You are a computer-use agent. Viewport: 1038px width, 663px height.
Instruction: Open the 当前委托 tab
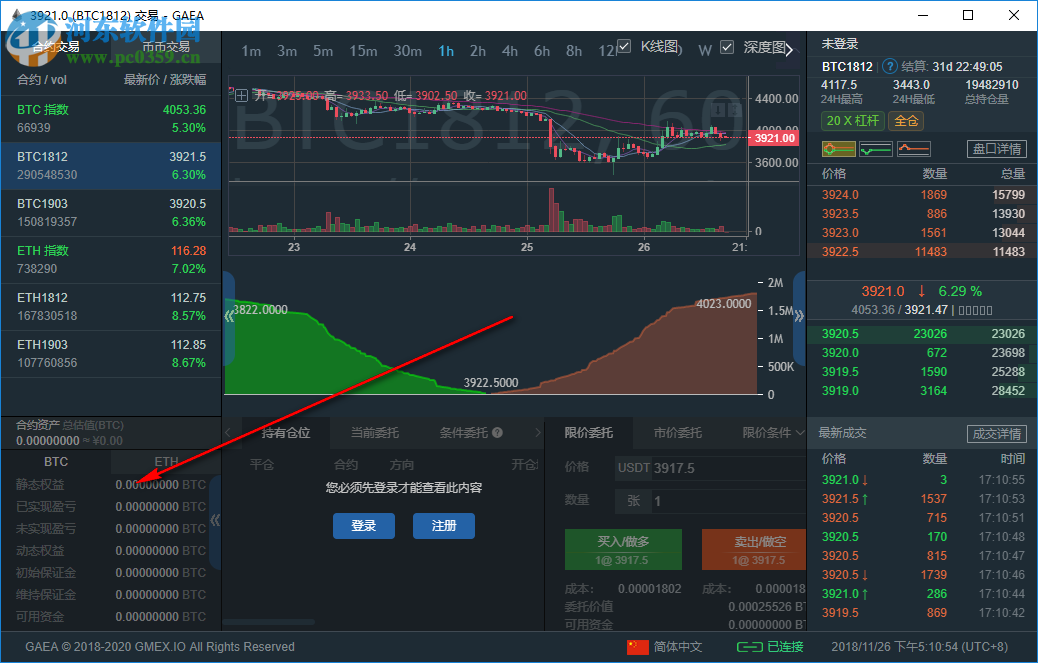pos(375,433)
